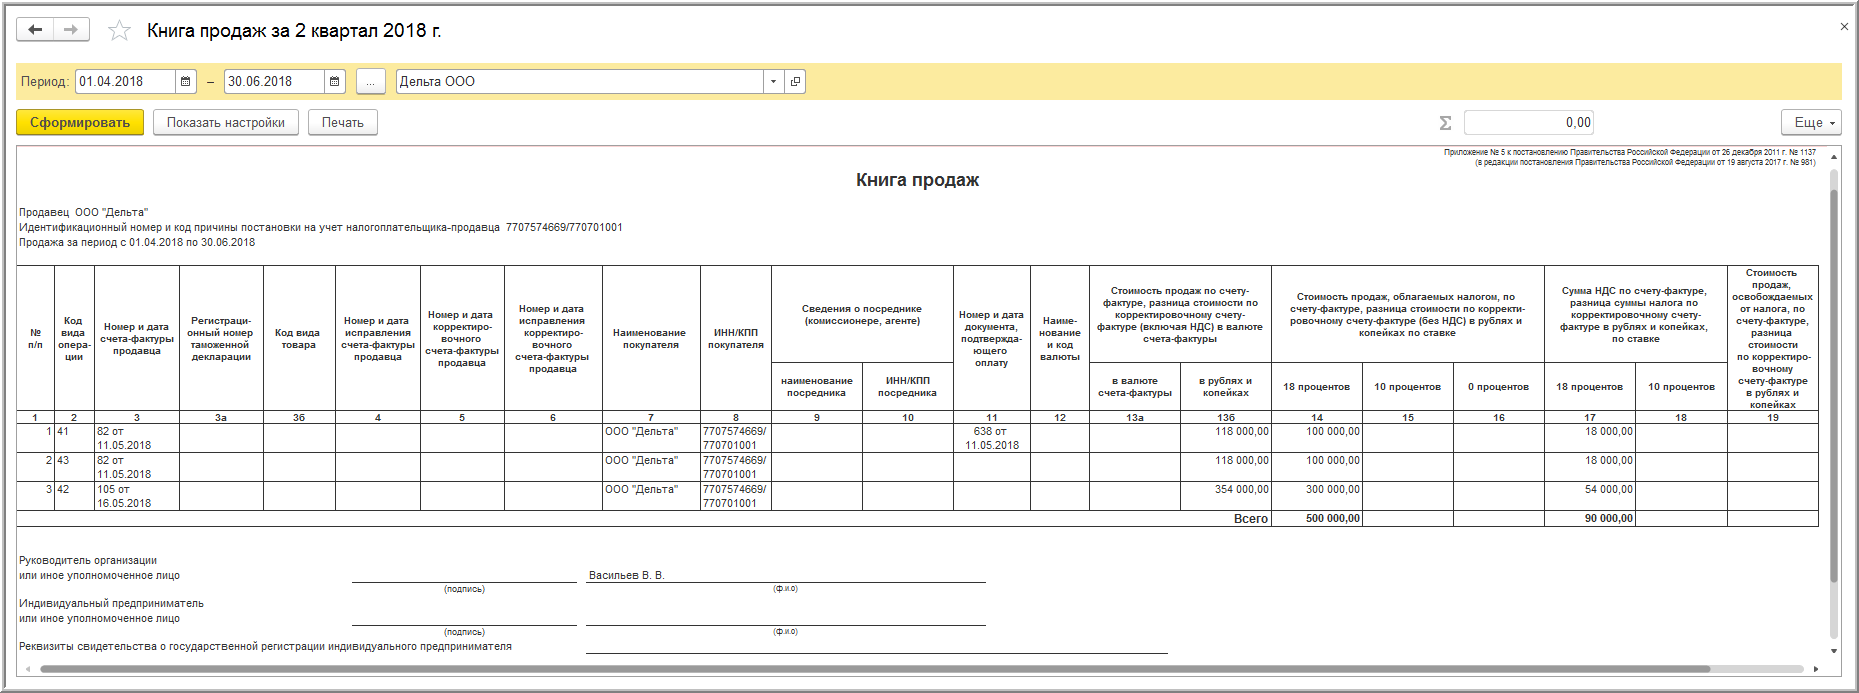Click the scroll left arrow of the report
The height and width of the screenshot is (693, 1859).
[27, 669]
